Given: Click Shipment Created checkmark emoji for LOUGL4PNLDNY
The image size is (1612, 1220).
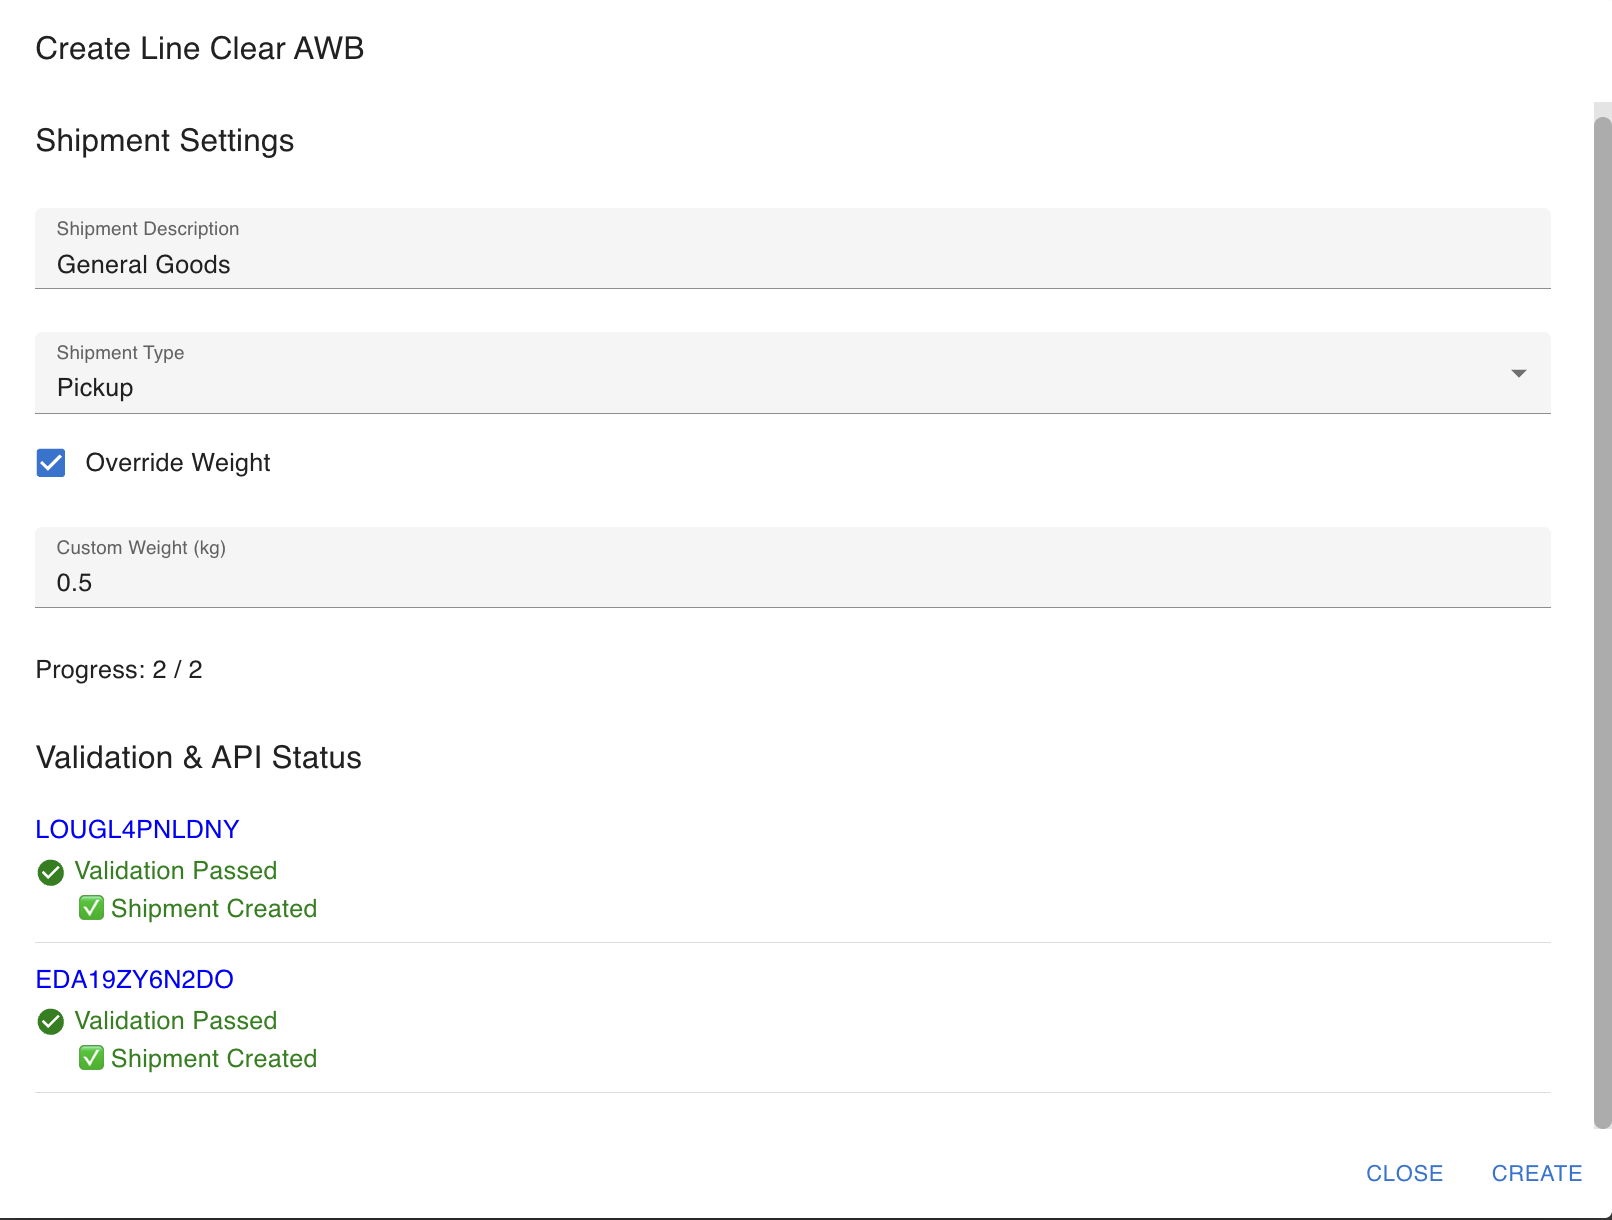Looking at the screenshot, I should coord(91,908).
